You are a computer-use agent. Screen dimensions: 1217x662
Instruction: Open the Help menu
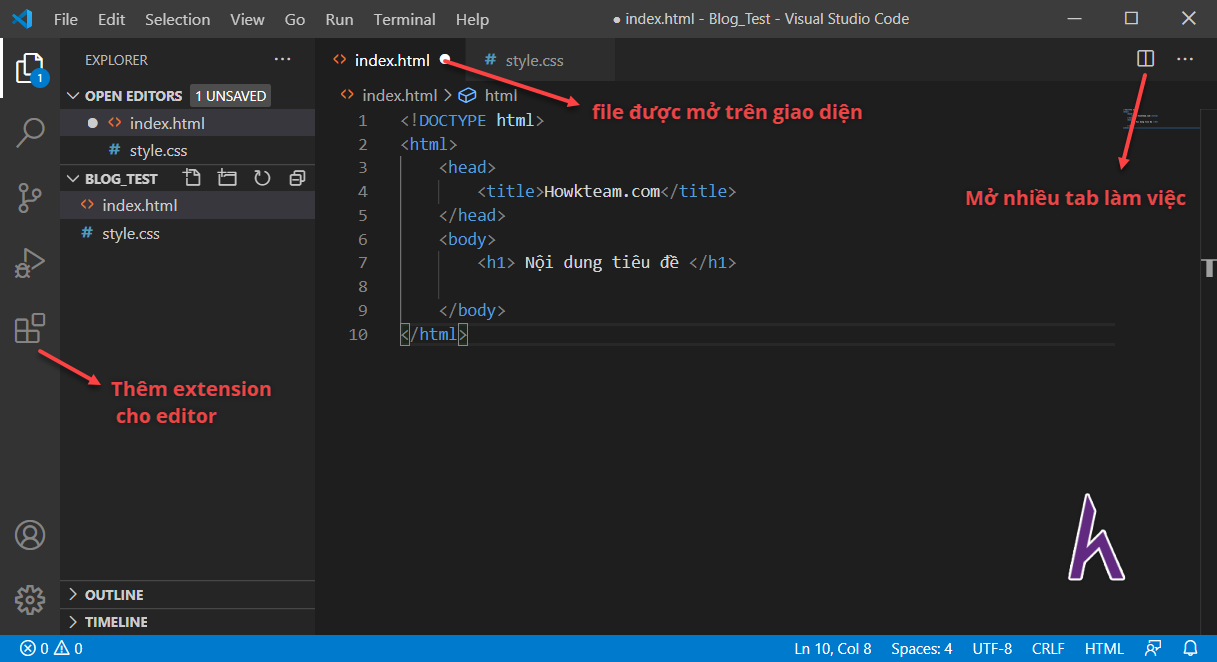[x=472, y=19]
